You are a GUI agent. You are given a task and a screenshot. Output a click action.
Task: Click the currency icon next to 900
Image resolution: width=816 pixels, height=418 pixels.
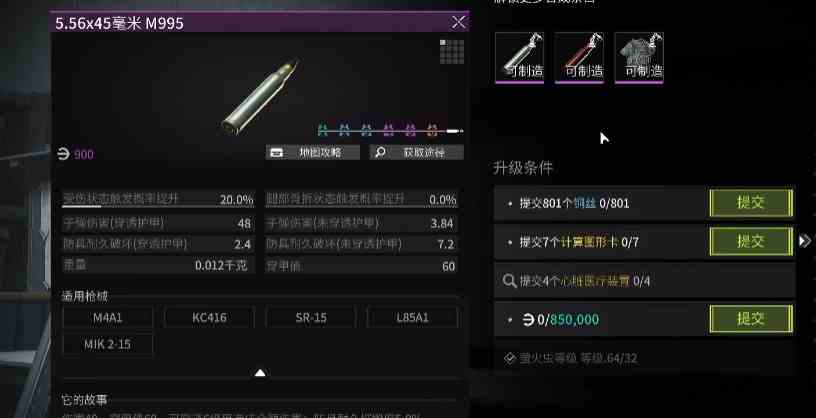63,155
